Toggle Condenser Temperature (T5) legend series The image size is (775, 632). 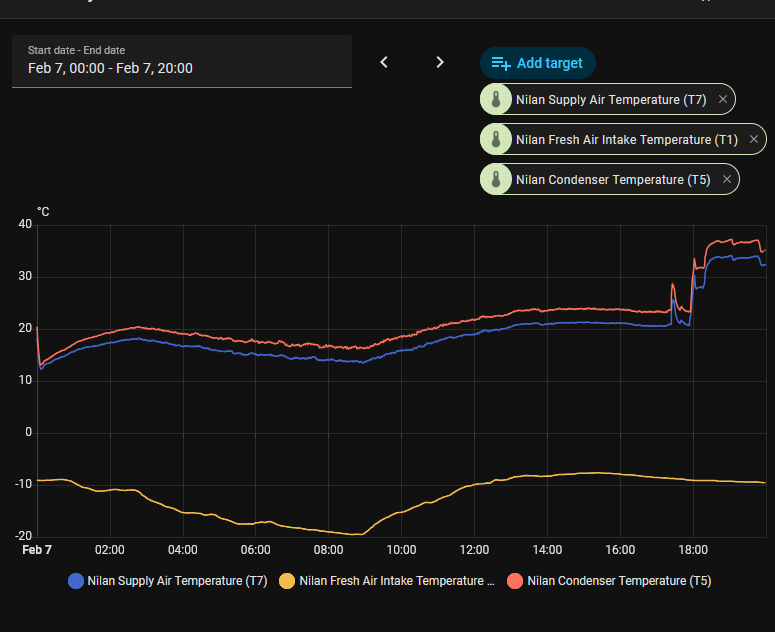point(618,580)
